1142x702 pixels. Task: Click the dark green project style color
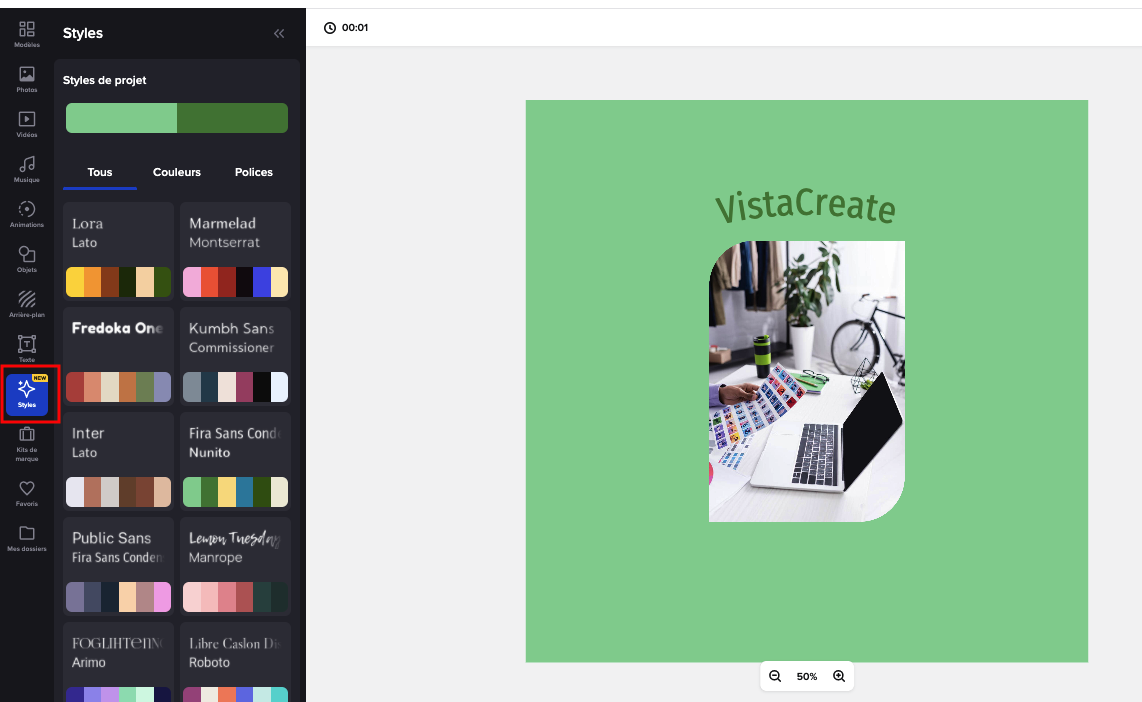[232, 118]
